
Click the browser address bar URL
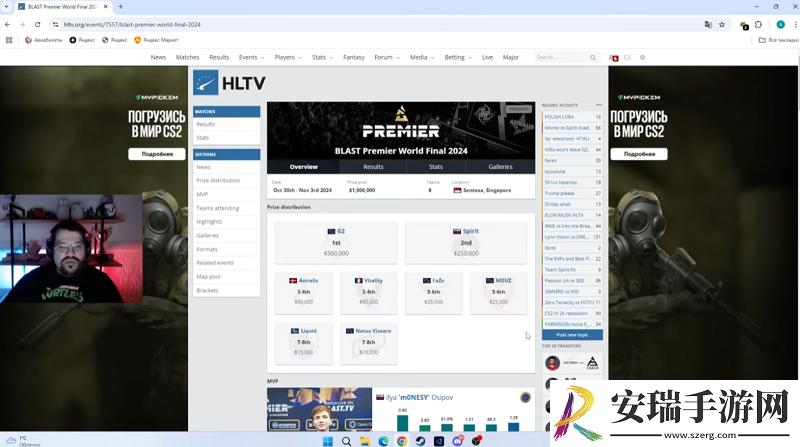(132, 24)
